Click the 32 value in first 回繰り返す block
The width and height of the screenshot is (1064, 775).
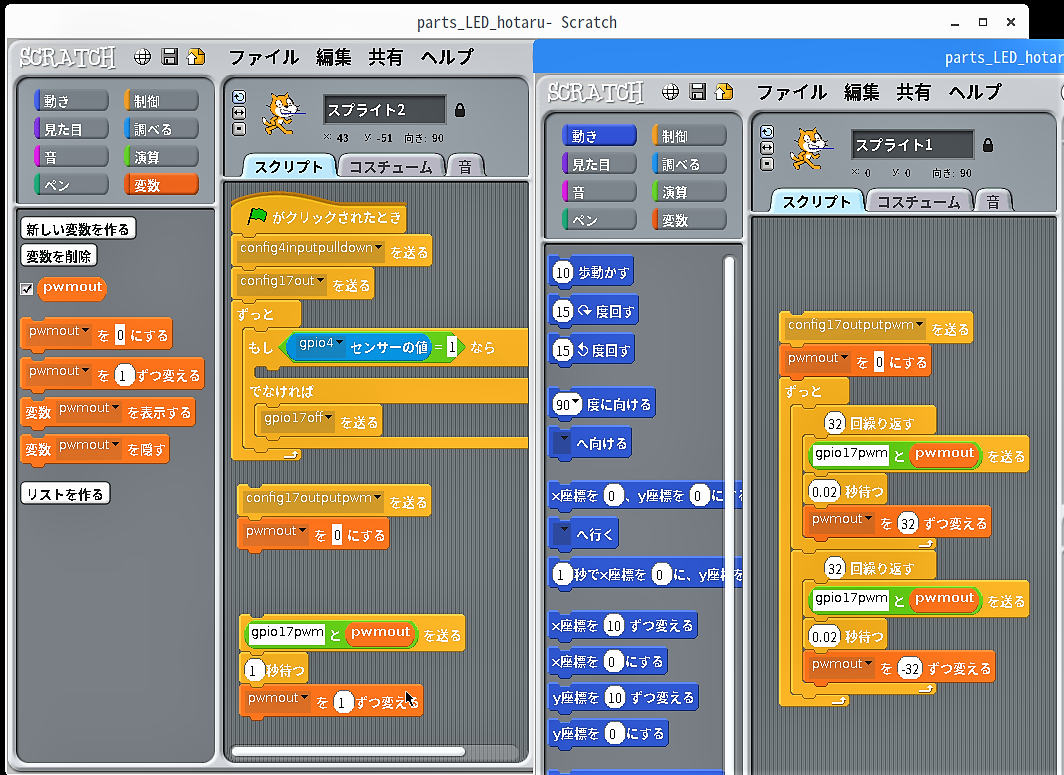(x=835, y=424)
